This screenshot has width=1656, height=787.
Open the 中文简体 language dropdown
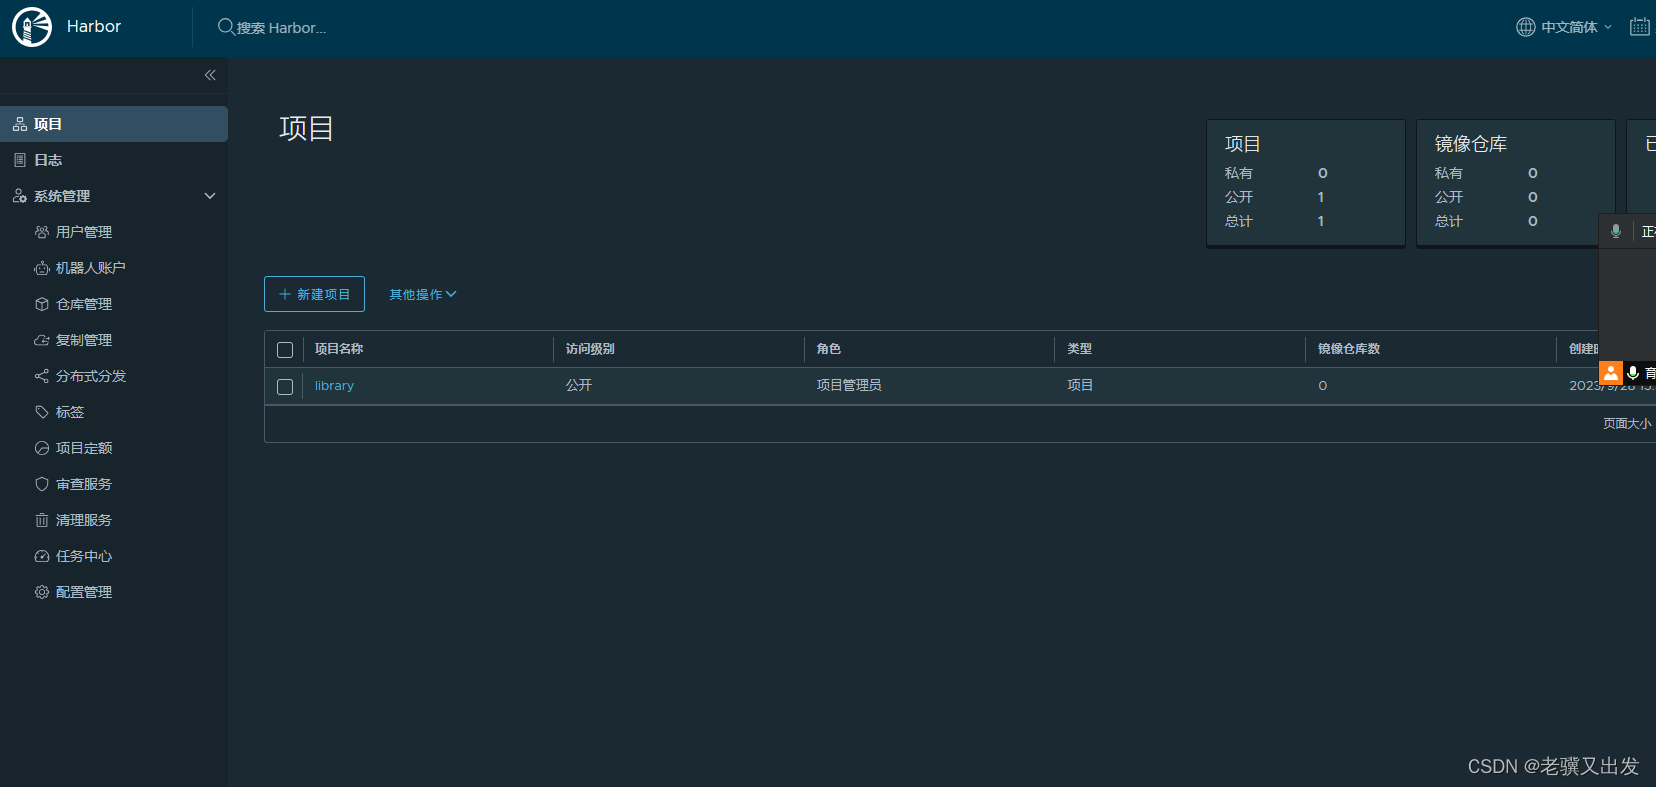click(1576, 27)
